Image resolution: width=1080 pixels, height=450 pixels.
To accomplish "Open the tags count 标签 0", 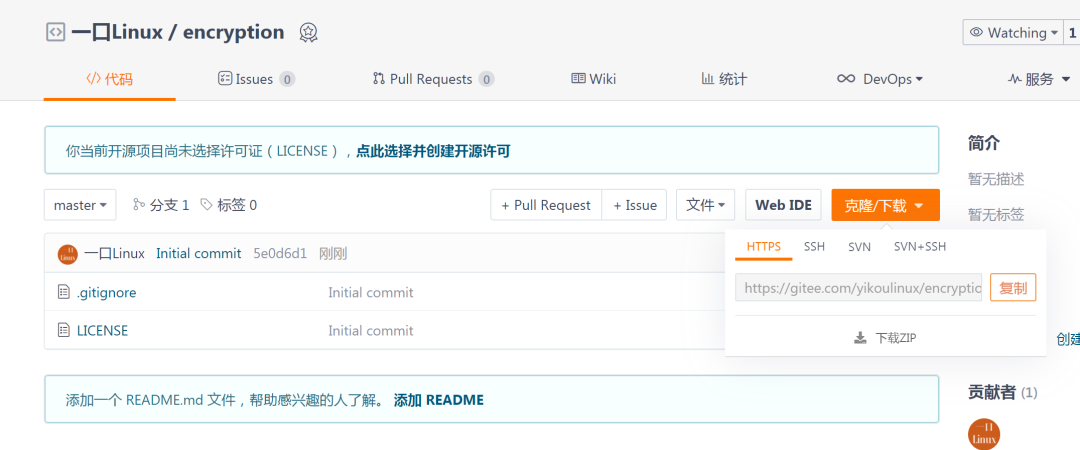I will pos(229,205).
